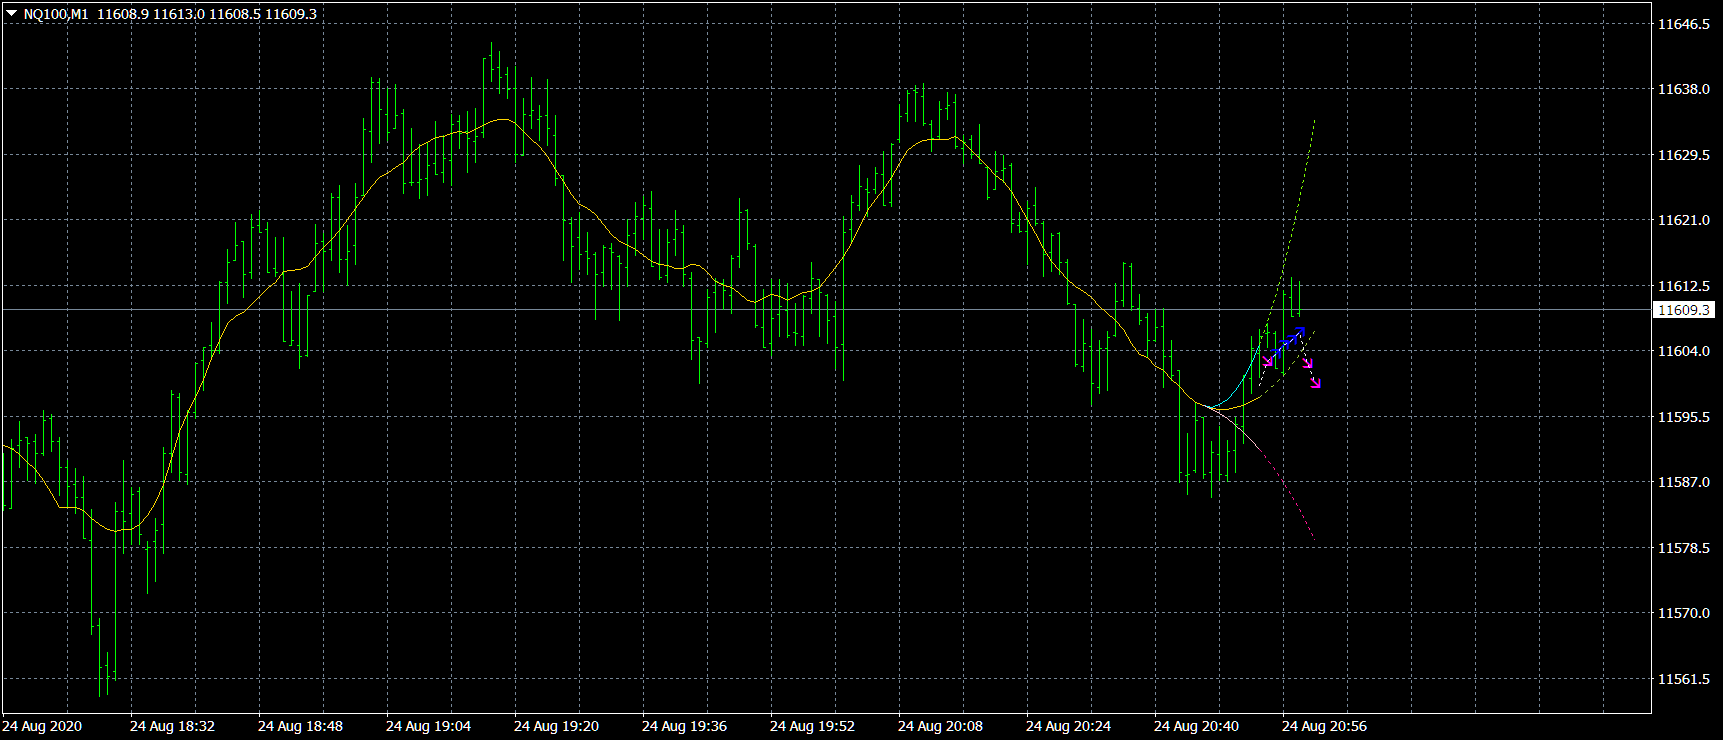Select the lowest magenta down arrow on the chart
This screenshot has height=740, width=1723.
pyautogui.click(x=1315, y=382)
